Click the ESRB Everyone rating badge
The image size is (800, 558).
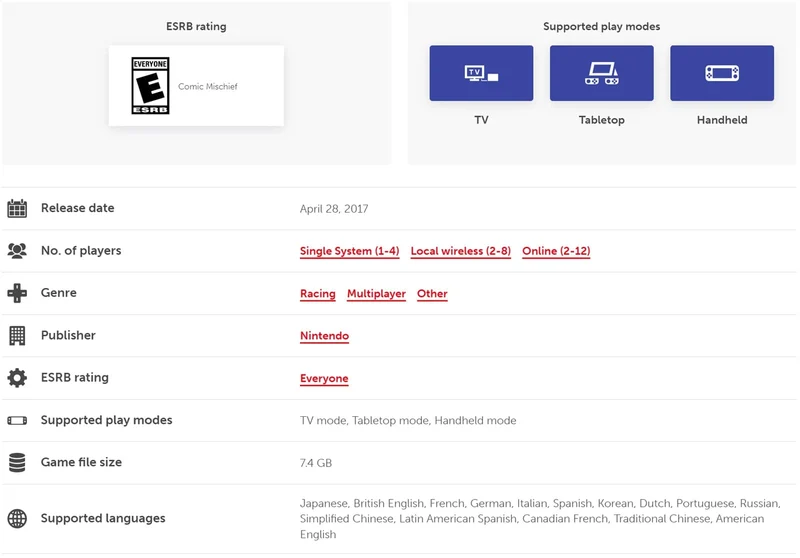150,85
